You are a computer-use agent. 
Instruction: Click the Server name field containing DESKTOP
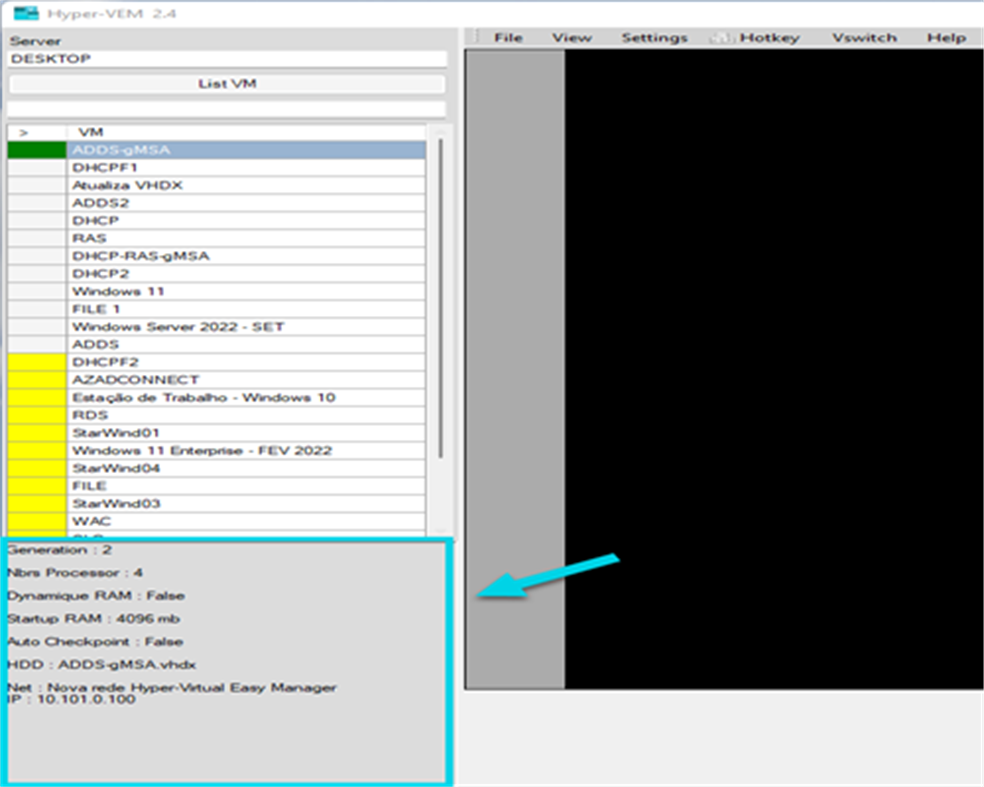(227, 59)
